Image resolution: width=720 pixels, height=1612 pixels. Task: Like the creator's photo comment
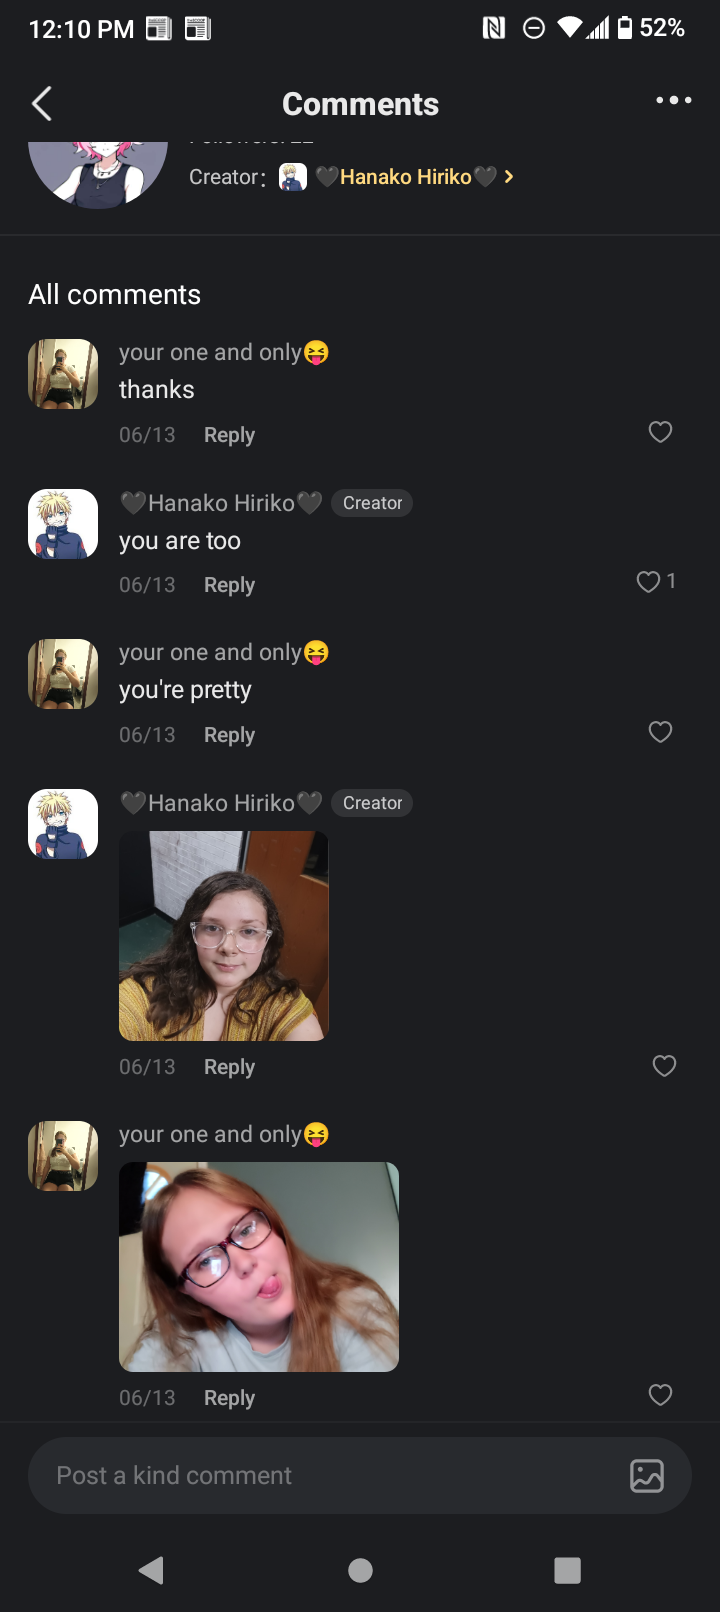664,1066
